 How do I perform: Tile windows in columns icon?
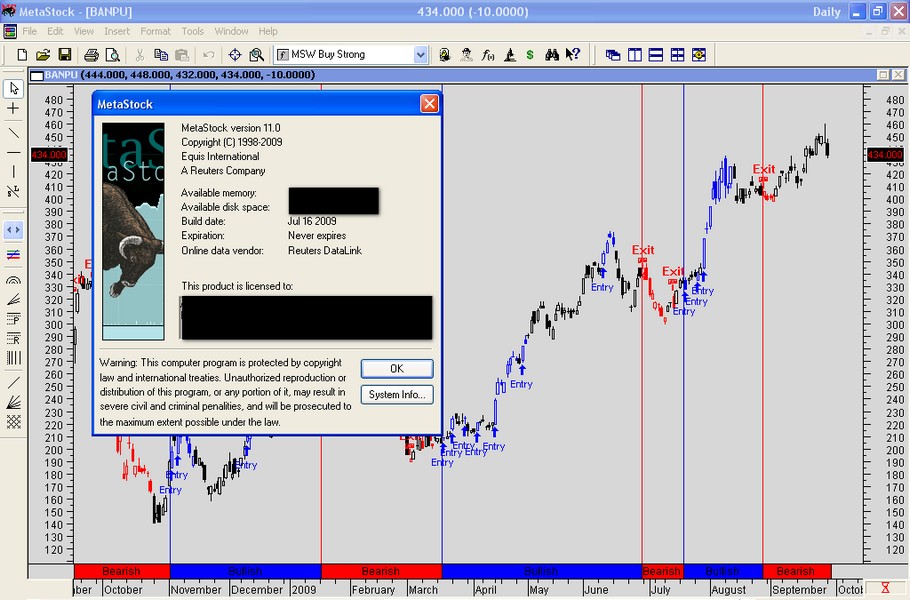635,55
